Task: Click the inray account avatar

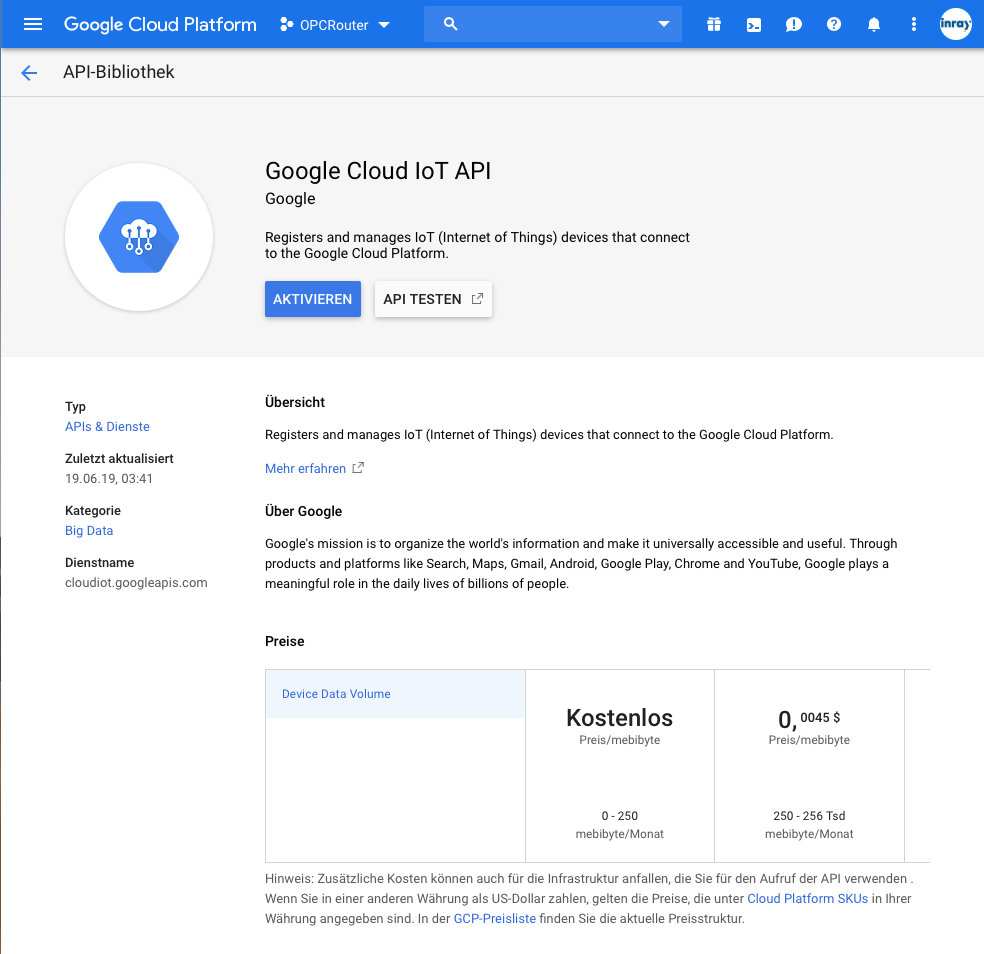Action: [955, 24]
